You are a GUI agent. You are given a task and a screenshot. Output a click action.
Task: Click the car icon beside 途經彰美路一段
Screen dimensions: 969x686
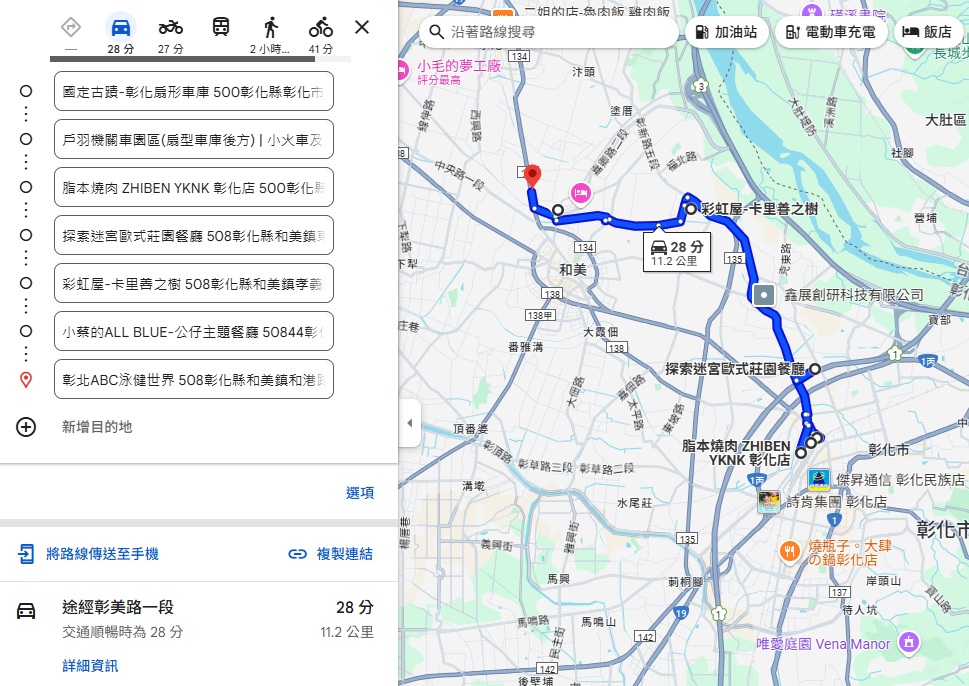26,611
